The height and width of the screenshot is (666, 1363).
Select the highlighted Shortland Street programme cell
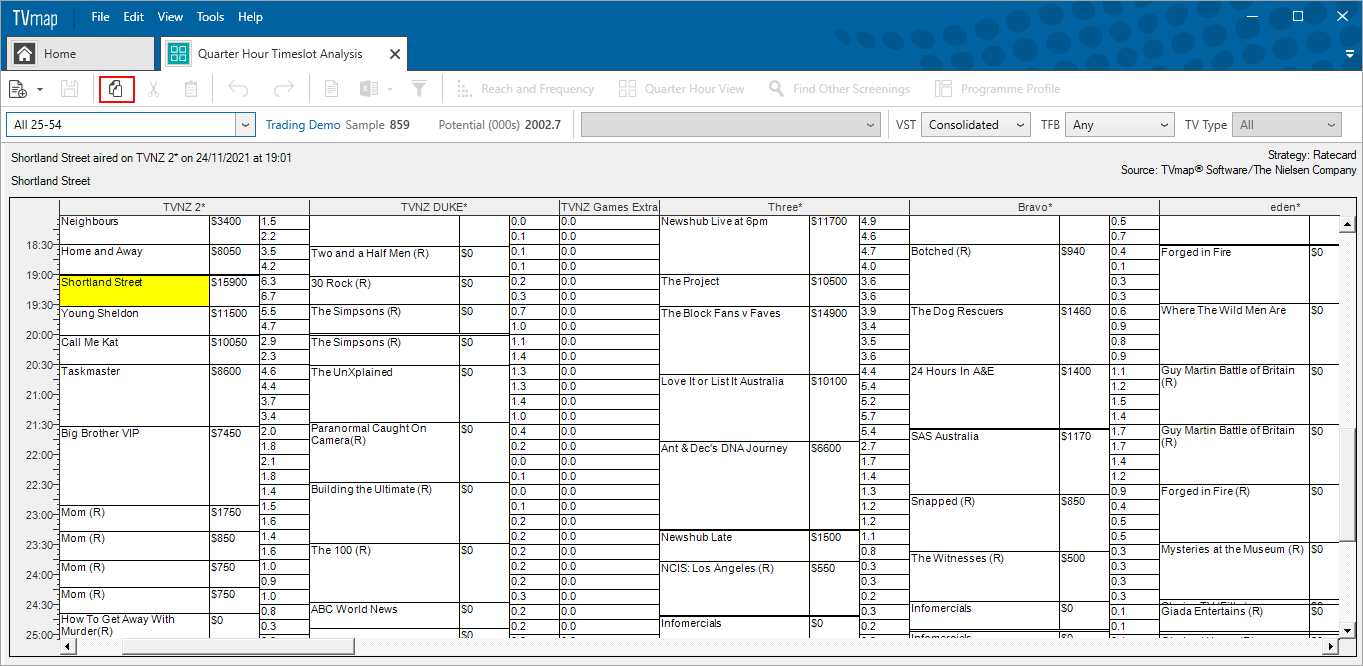134,290
